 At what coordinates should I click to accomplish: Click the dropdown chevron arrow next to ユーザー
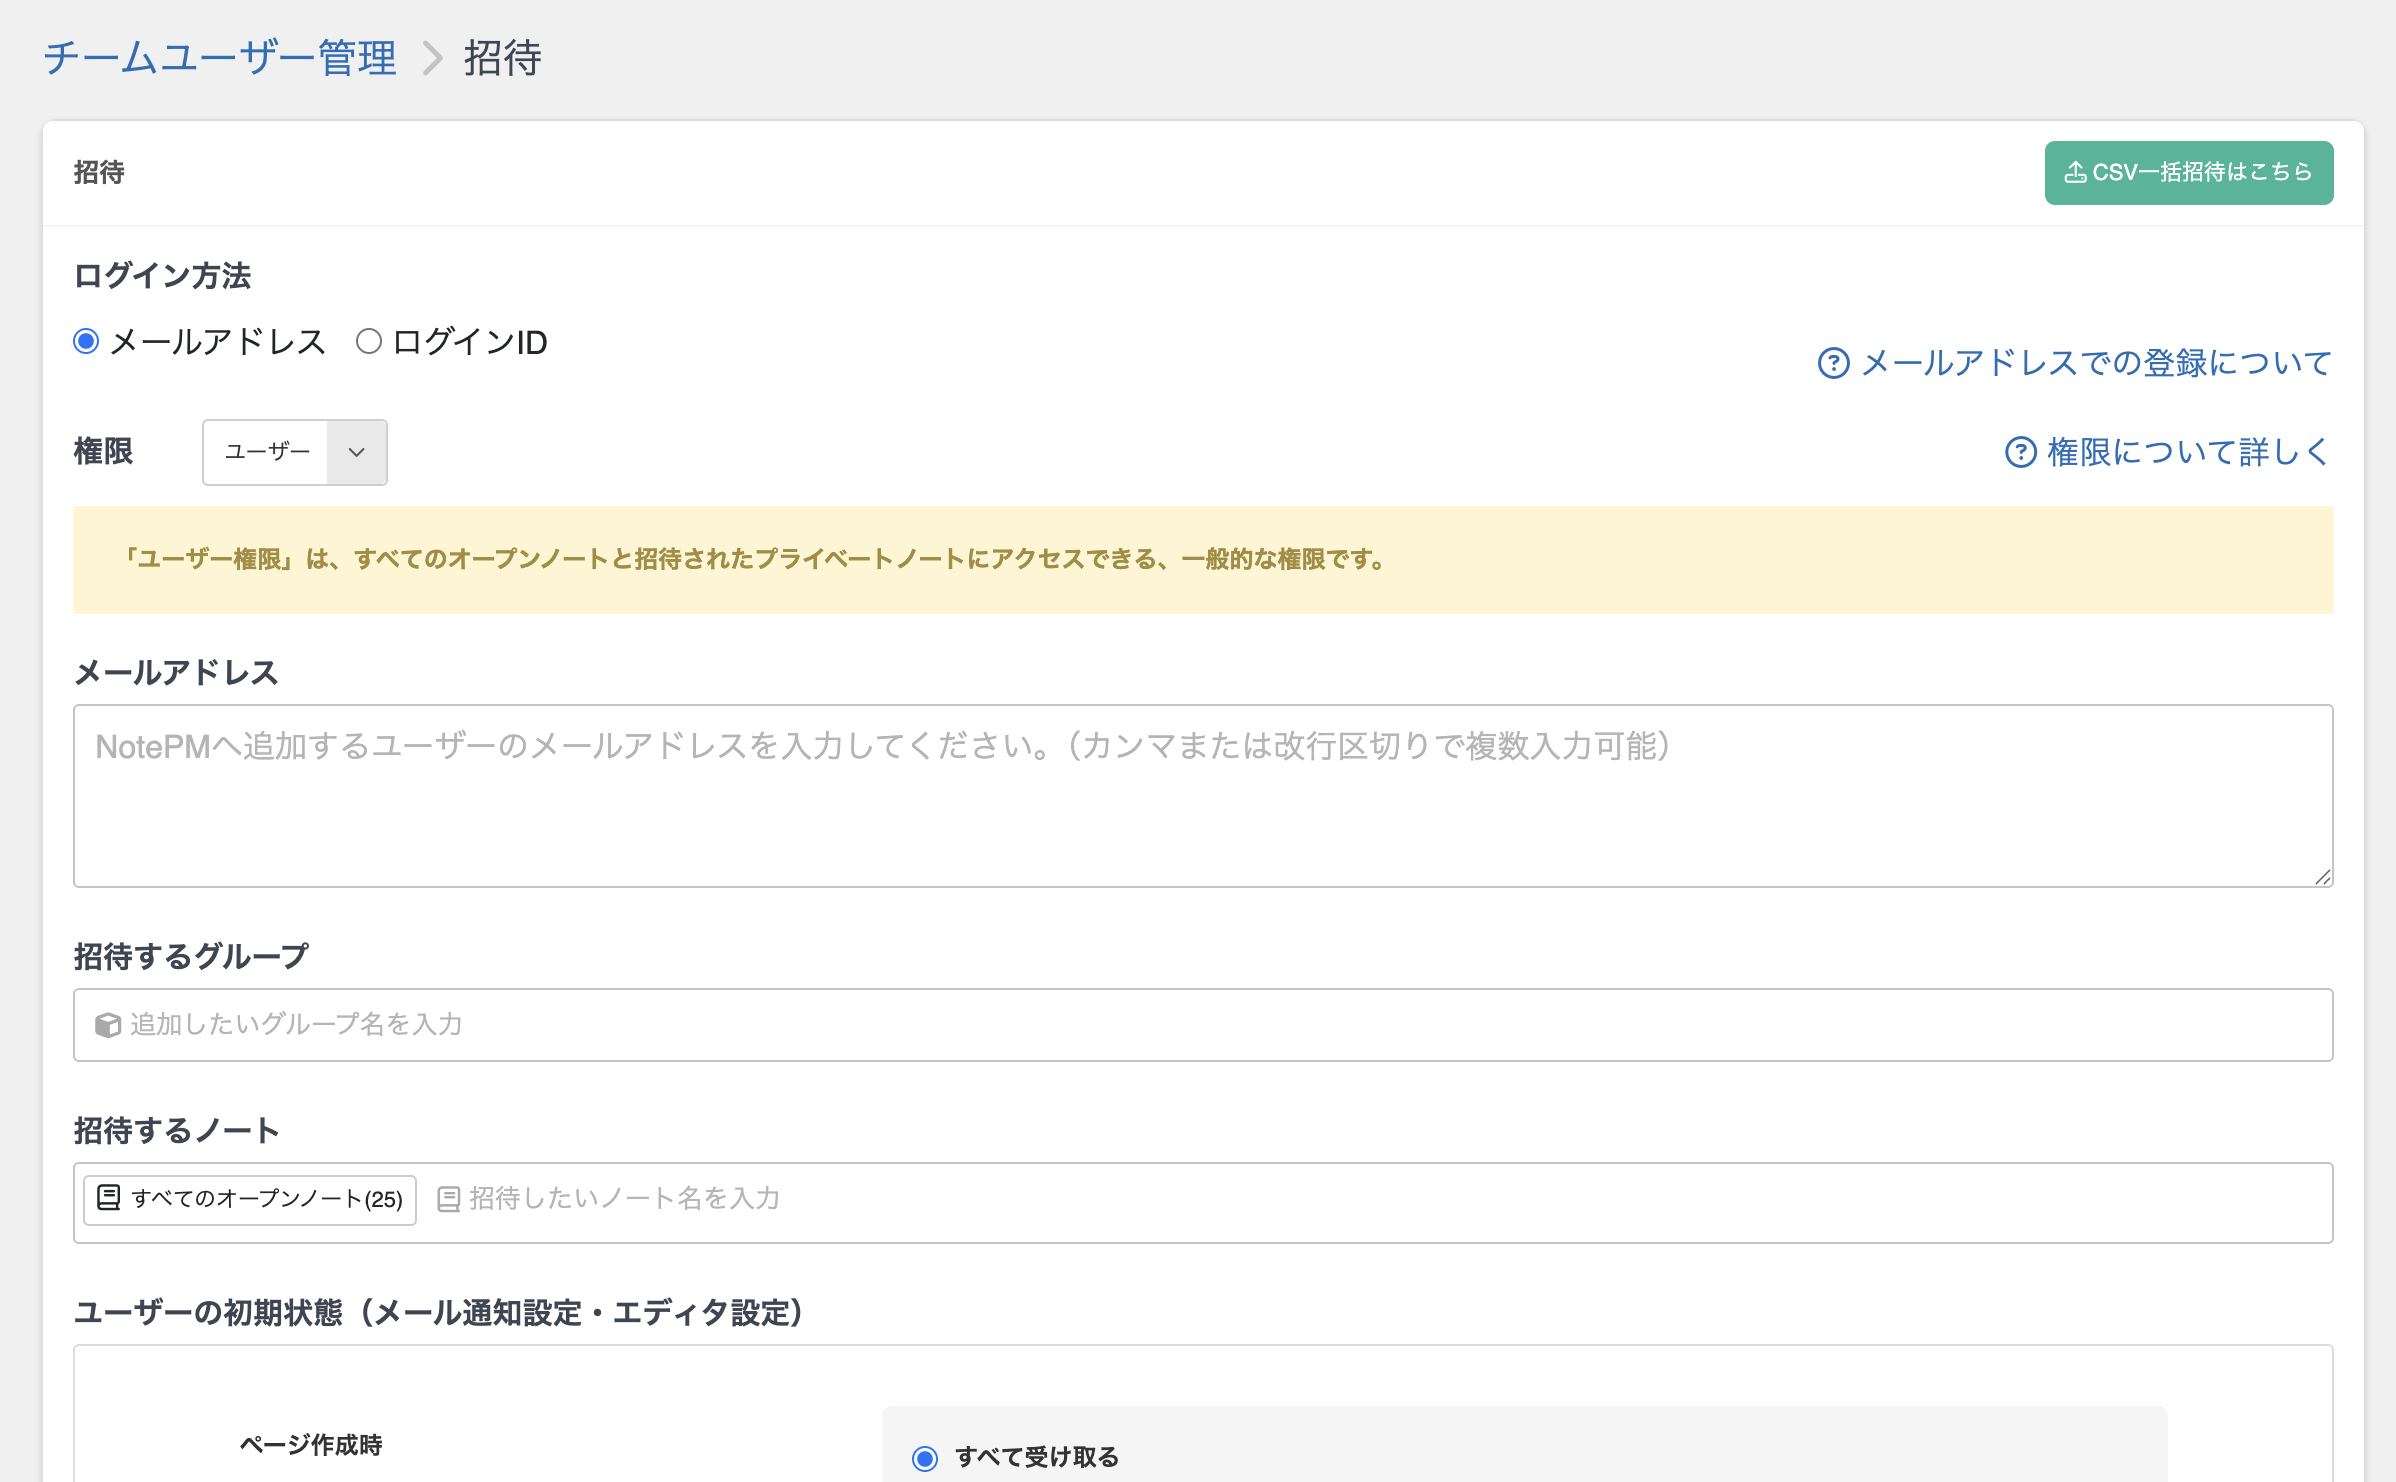tap(357, 452)
